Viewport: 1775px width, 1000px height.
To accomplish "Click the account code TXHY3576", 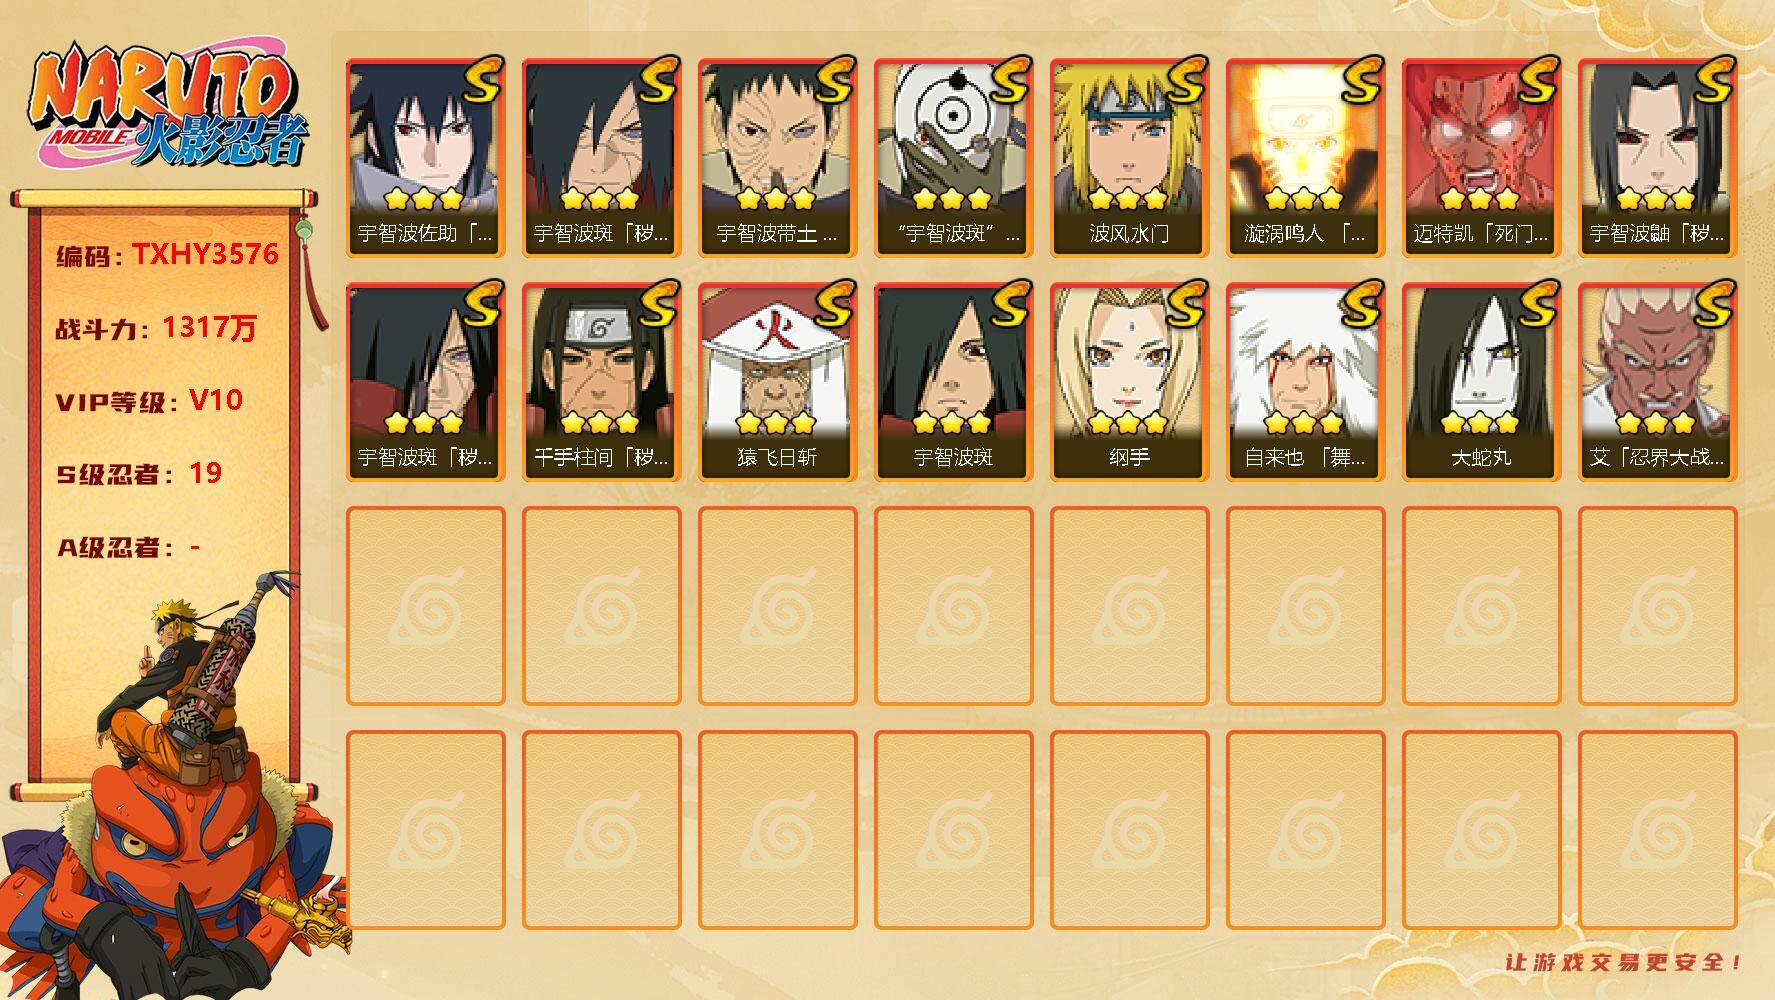I will click(x=206, y=254).
